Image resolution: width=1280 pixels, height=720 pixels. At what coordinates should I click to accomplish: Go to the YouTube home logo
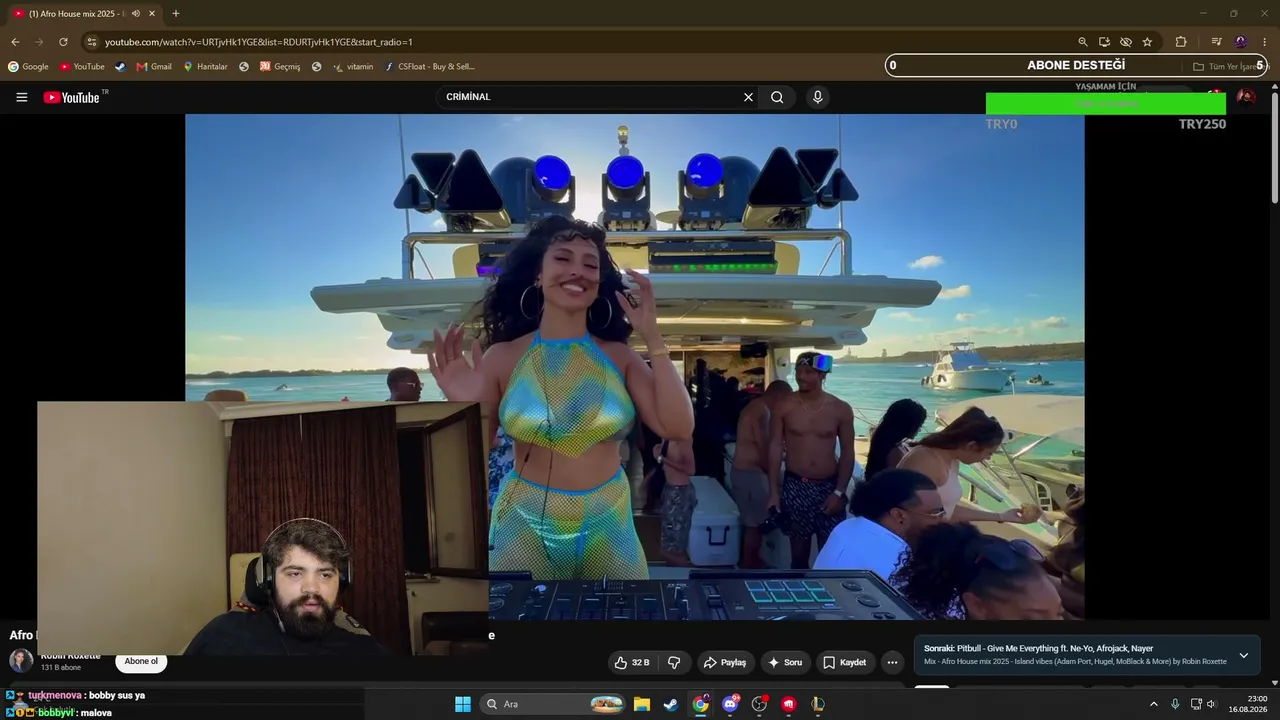[x=72, y=97]
